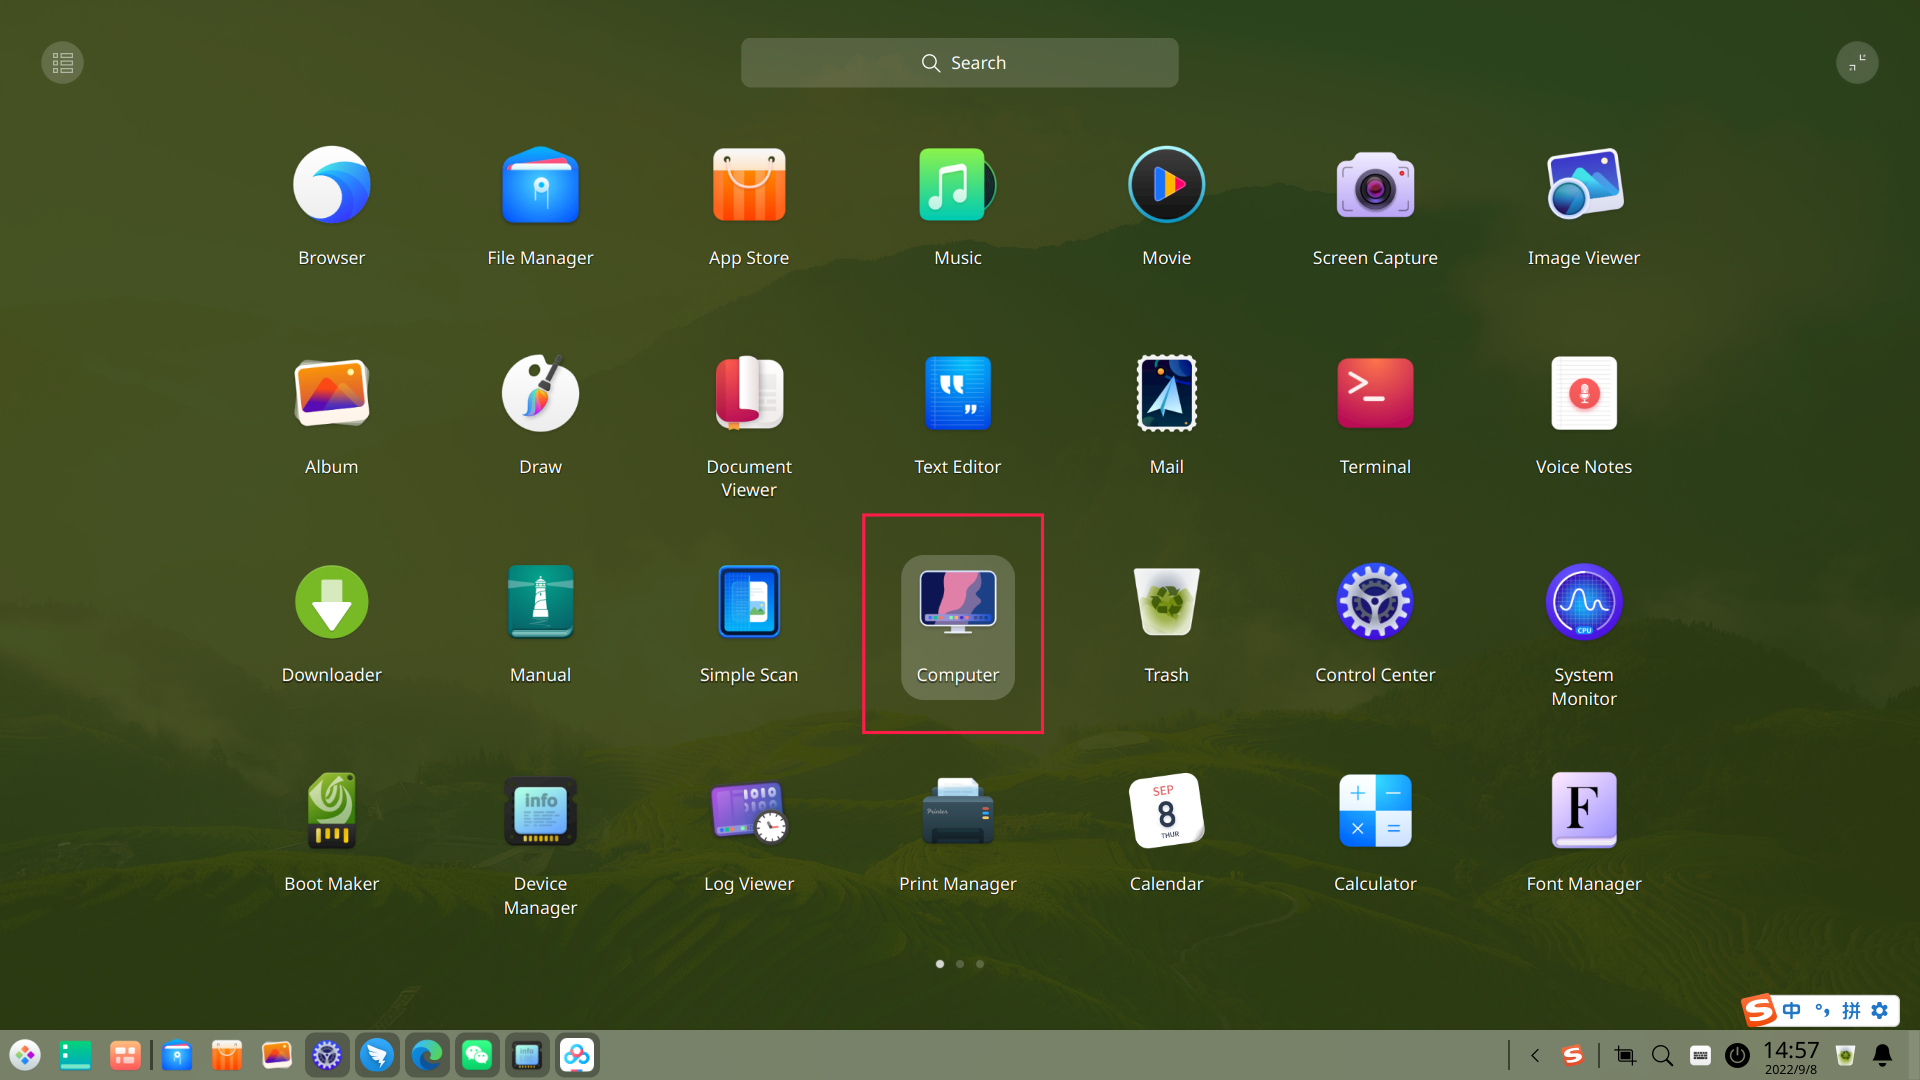
Task: Open File Manager
Action: 540,185
